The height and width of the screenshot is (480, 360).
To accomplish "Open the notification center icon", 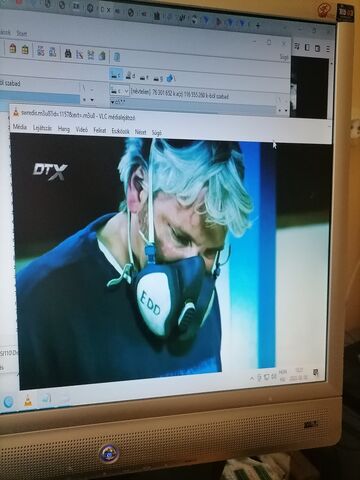I will coord(316,372).
